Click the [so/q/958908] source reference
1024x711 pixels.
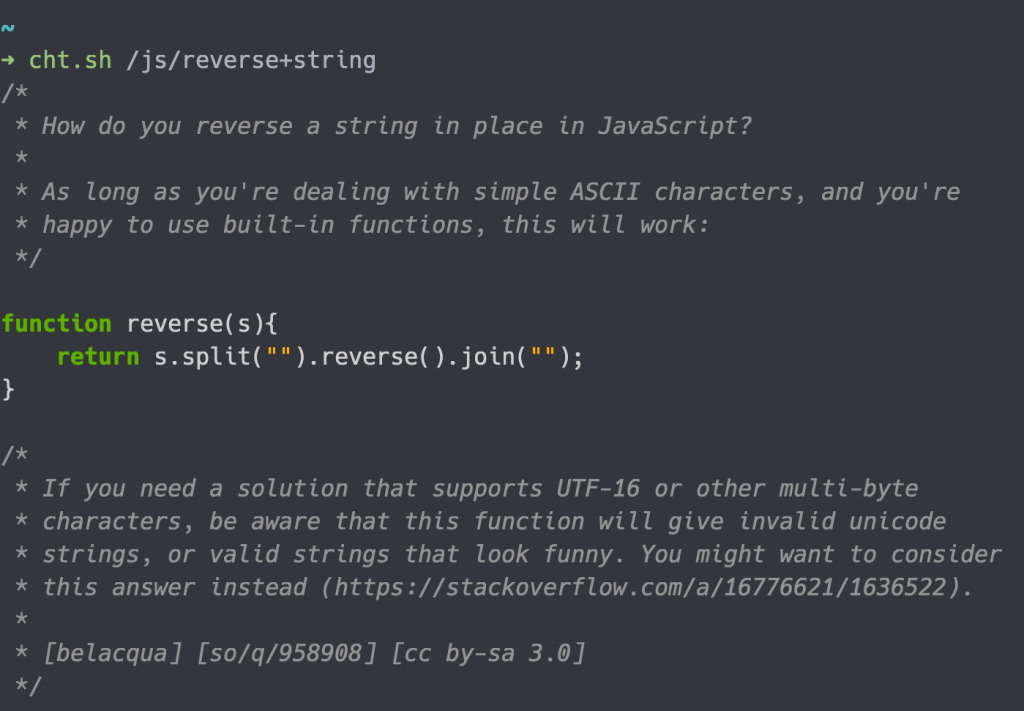[x=286, y=652]
